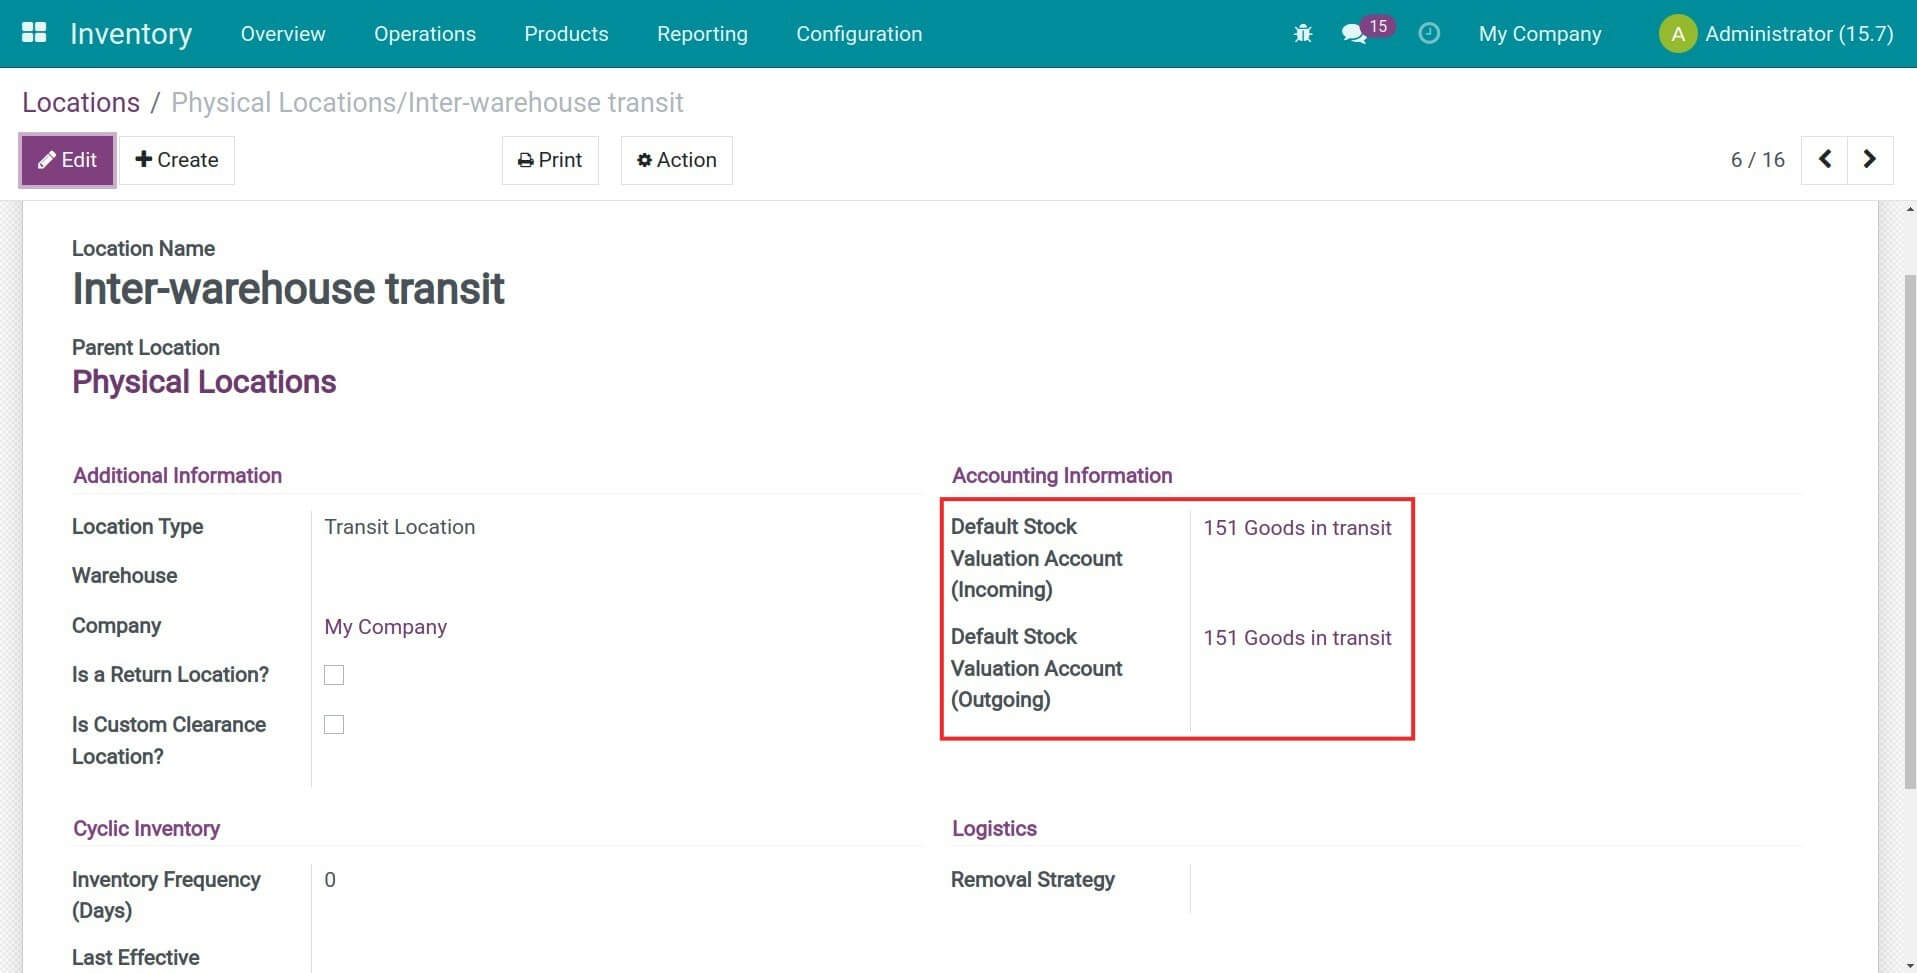Open the Reporting menu
Image resolution: width=1917 pixels, height=973 pixels.
point(702,34)
